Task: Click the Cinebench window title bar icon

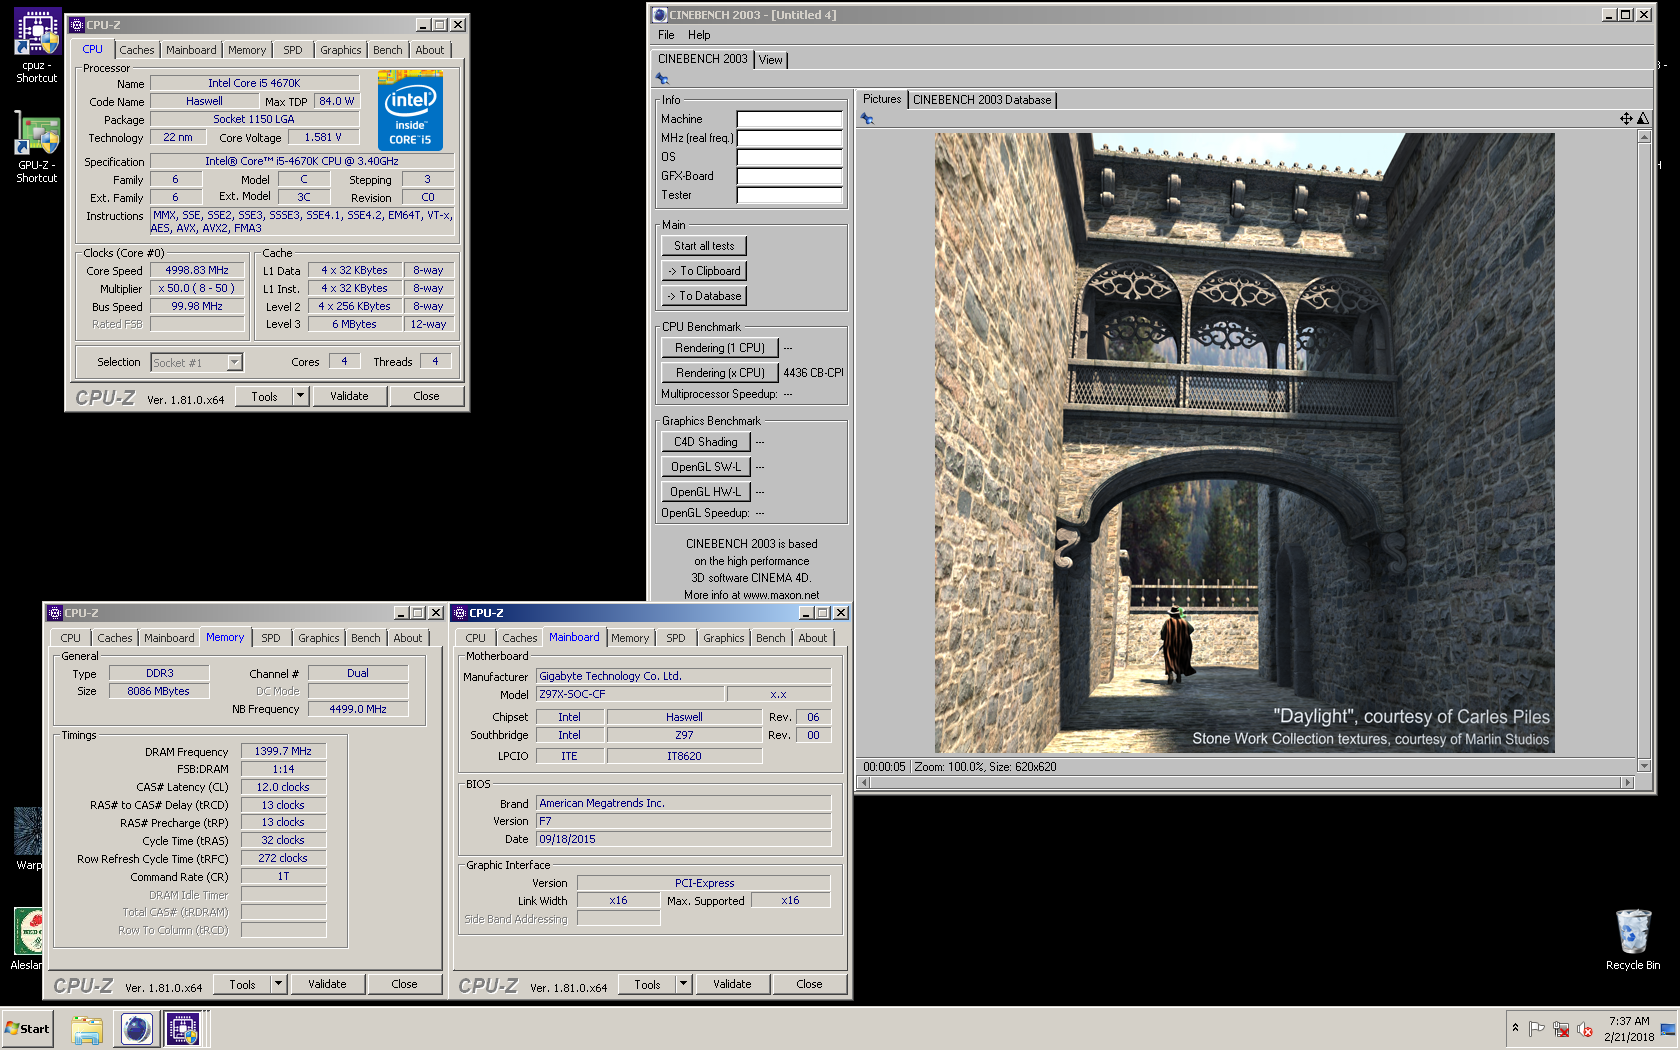Action: pos(659,15)
